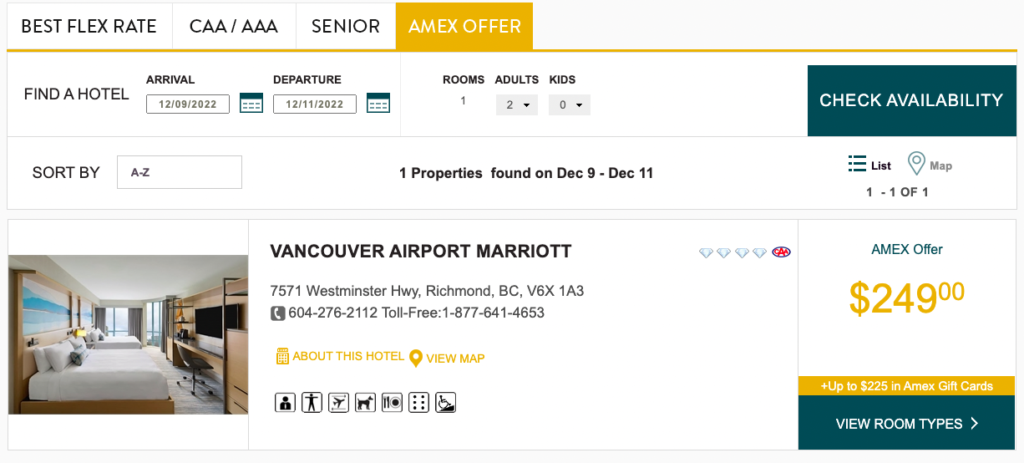Click the View Room Types button
1024x463 pixels.
pos(906,424)
